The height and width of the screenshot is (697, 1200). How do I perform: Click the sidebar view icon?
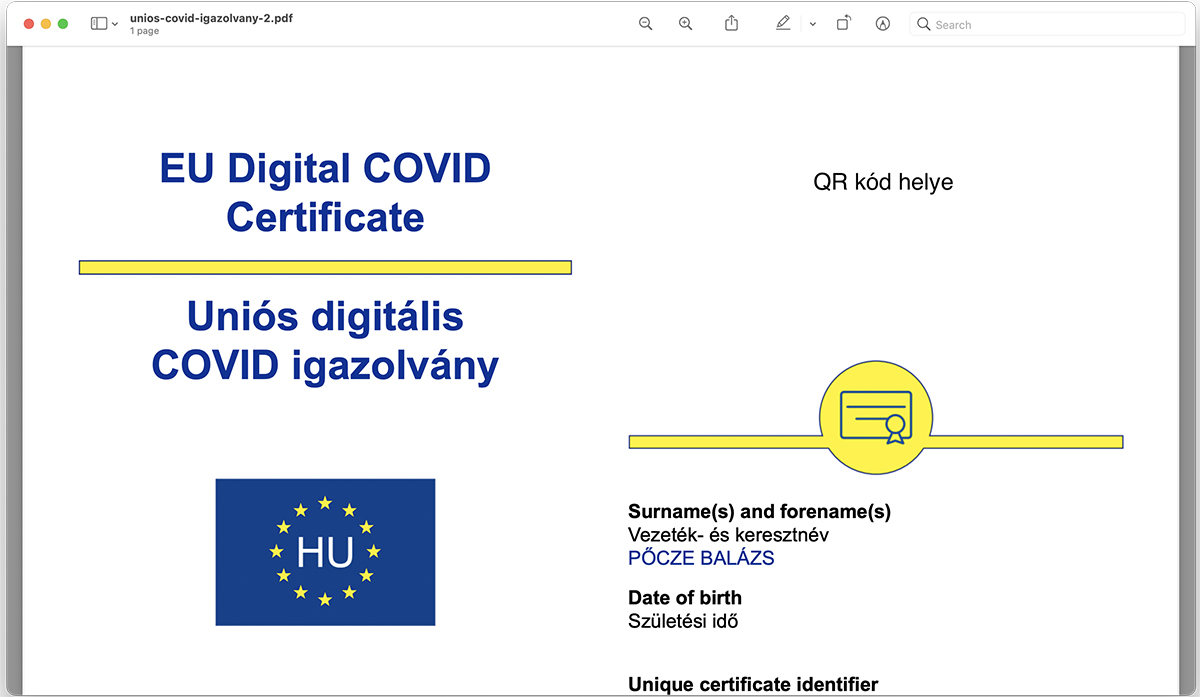pyautogui.click(x=99, y=23)
